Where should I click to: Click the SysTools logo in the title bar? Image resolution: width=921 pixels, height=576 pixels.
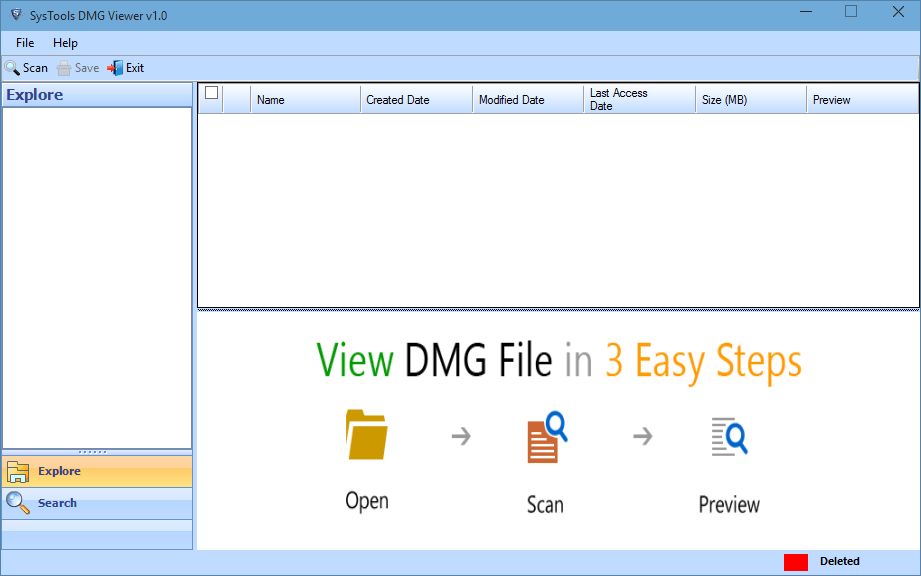[14, 14]
